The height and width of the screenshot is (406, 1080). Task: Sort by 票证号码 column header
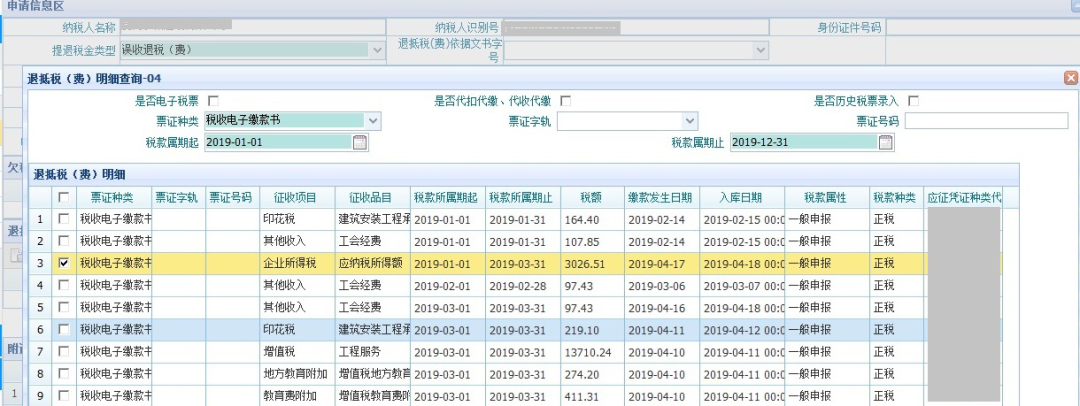click(232, 198)
